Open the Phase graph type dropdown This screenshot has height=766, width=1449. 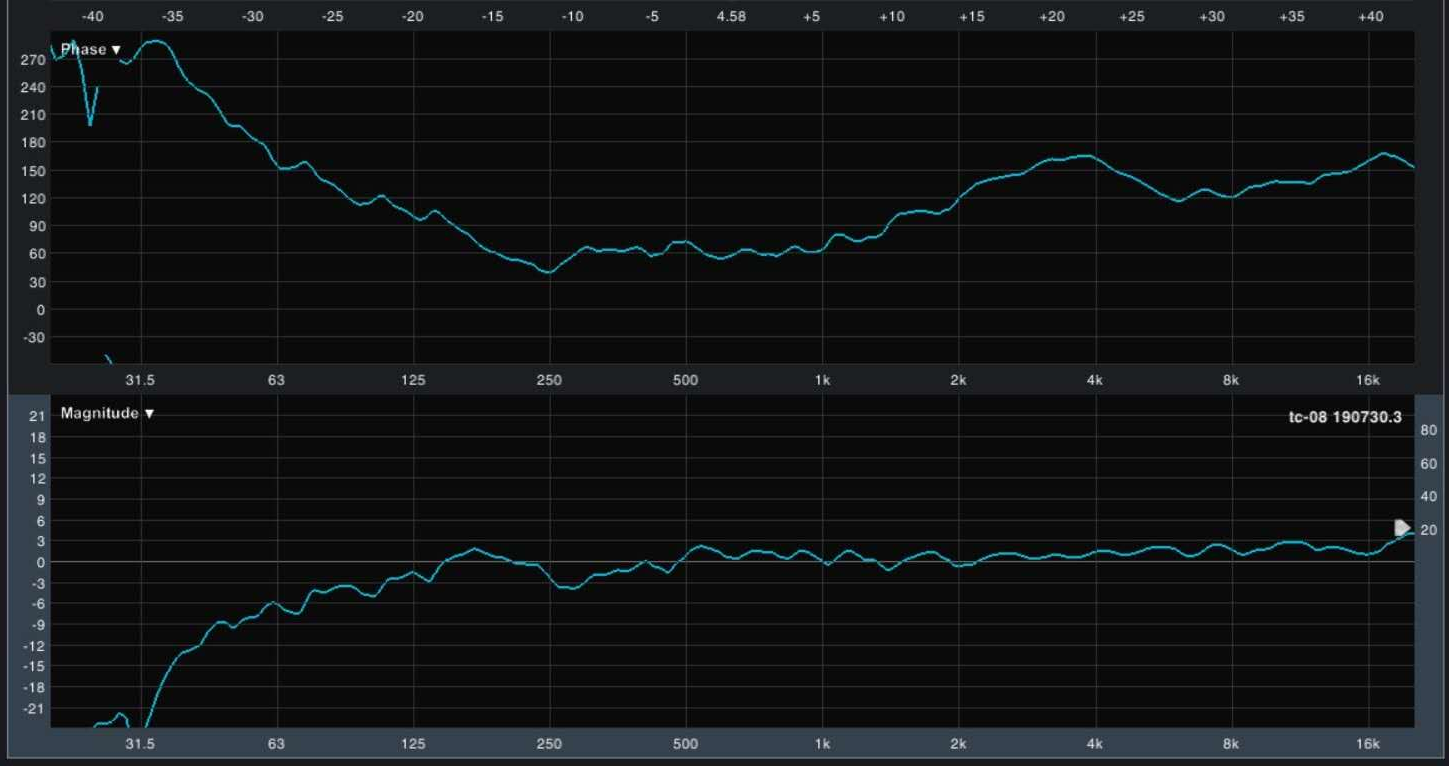[90, 50]
